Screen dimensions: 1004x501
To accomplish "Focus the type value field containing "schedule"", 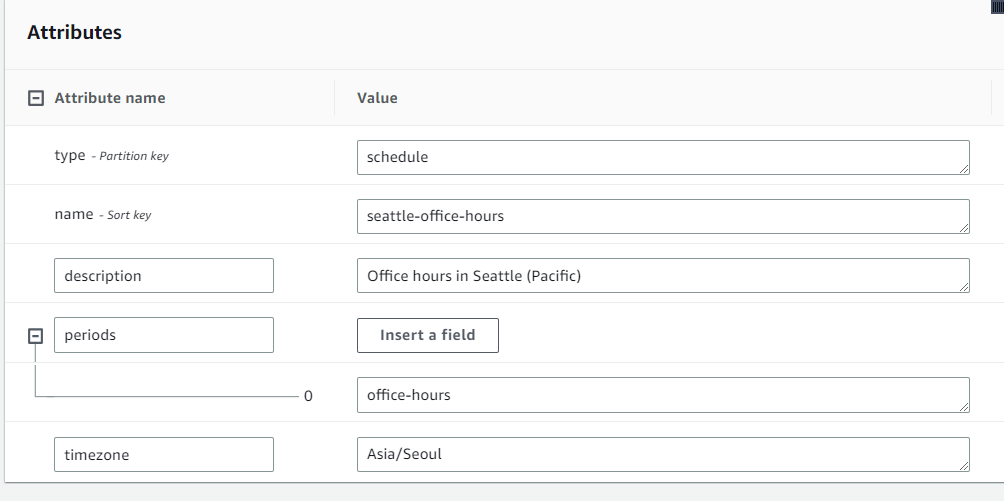I will point(660,157).
